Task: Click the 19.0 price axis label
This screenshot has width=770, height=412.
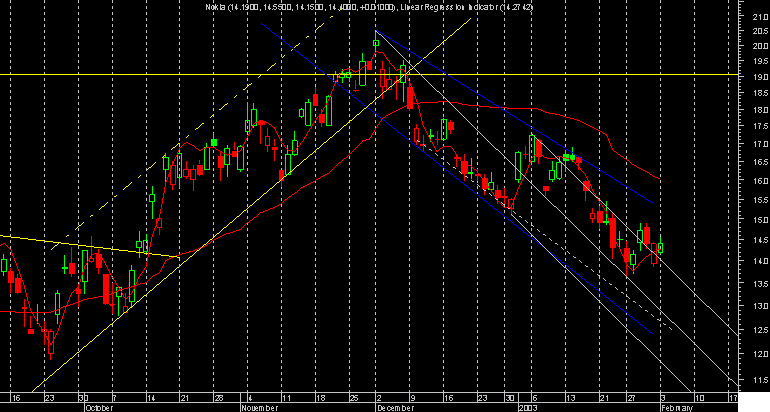Action: (760, 77)
